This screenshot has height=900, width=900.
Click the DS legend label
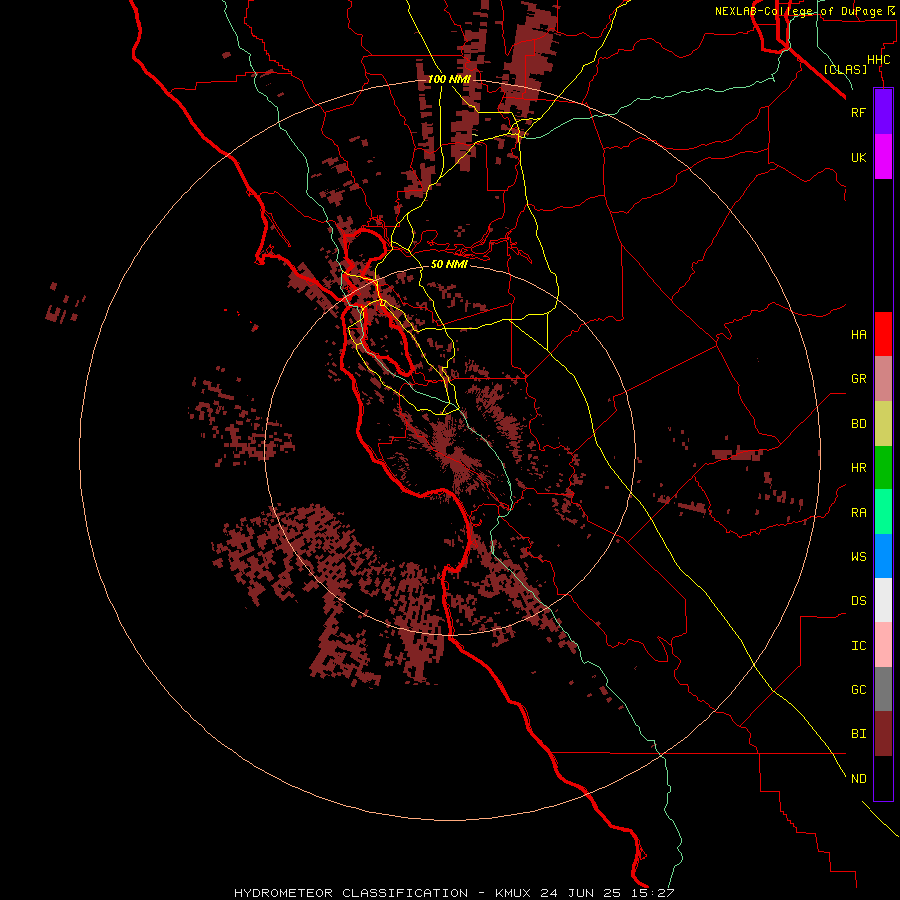point(858,601)
